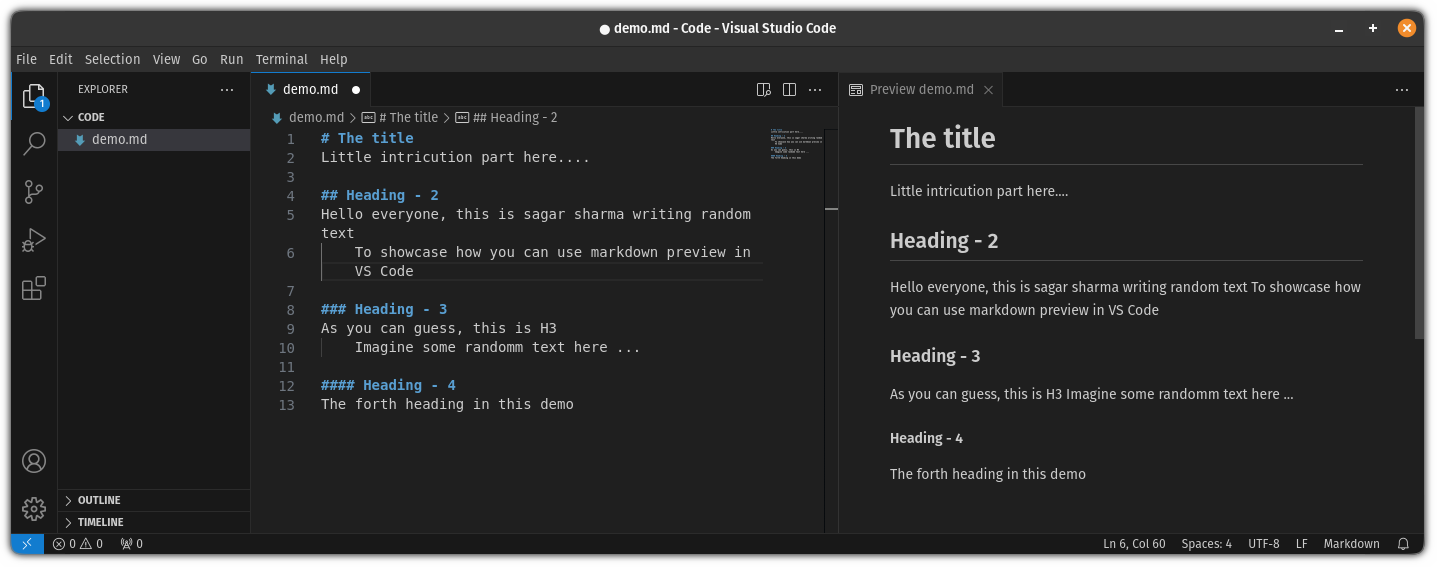Open the Explorer view in activity bar
The height and width of the screenshot is (567, 1437).
(34, 97)
